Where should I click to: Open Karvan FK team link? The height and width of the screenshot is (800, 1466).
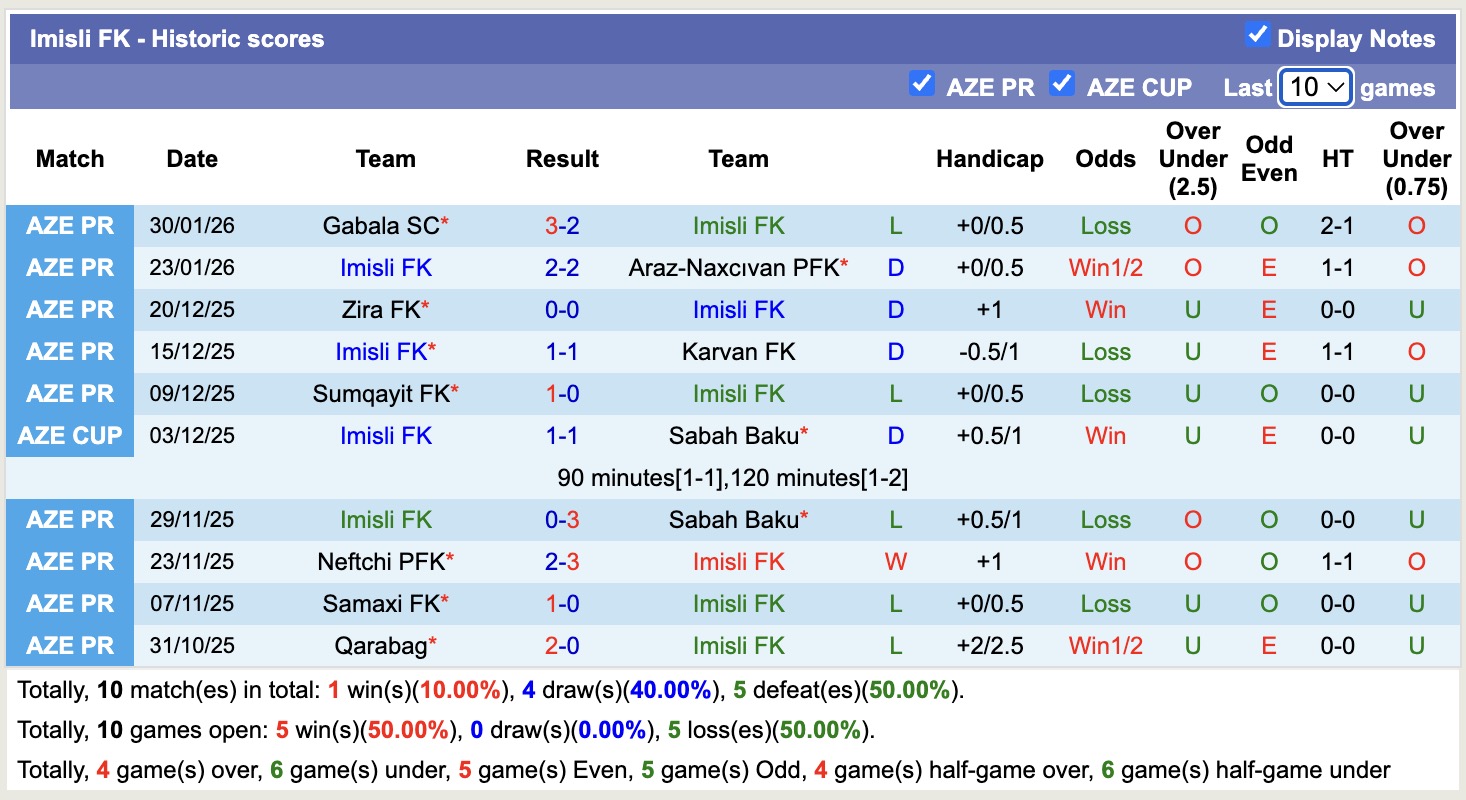738,352
